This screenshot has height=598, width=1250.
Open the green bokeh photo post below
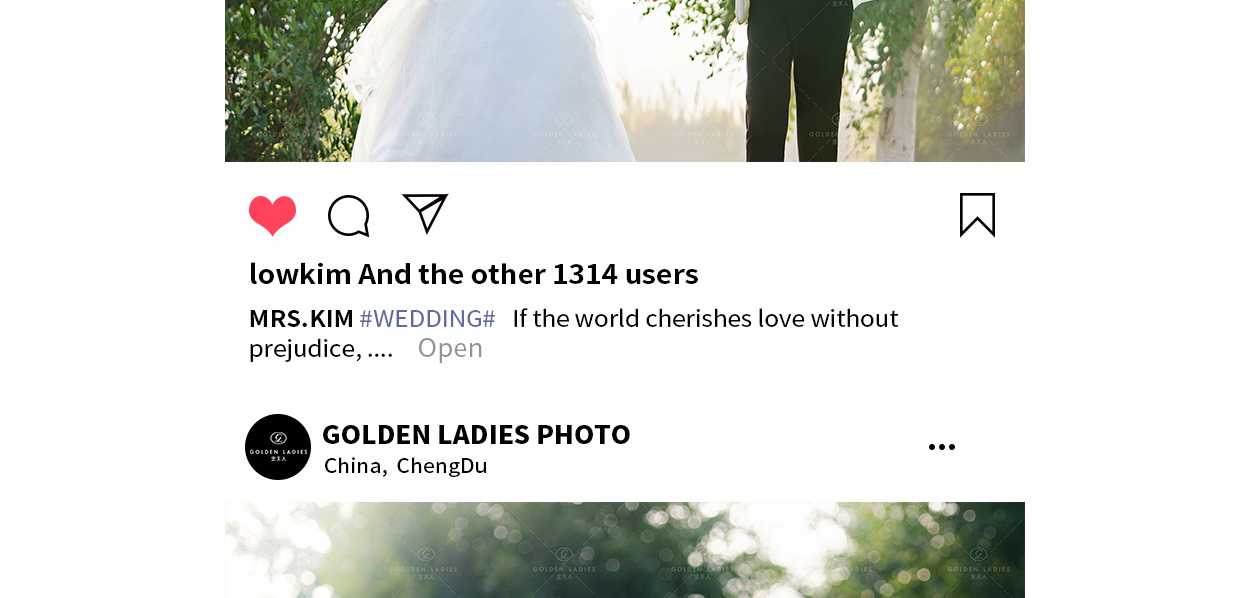click(625, 550)
